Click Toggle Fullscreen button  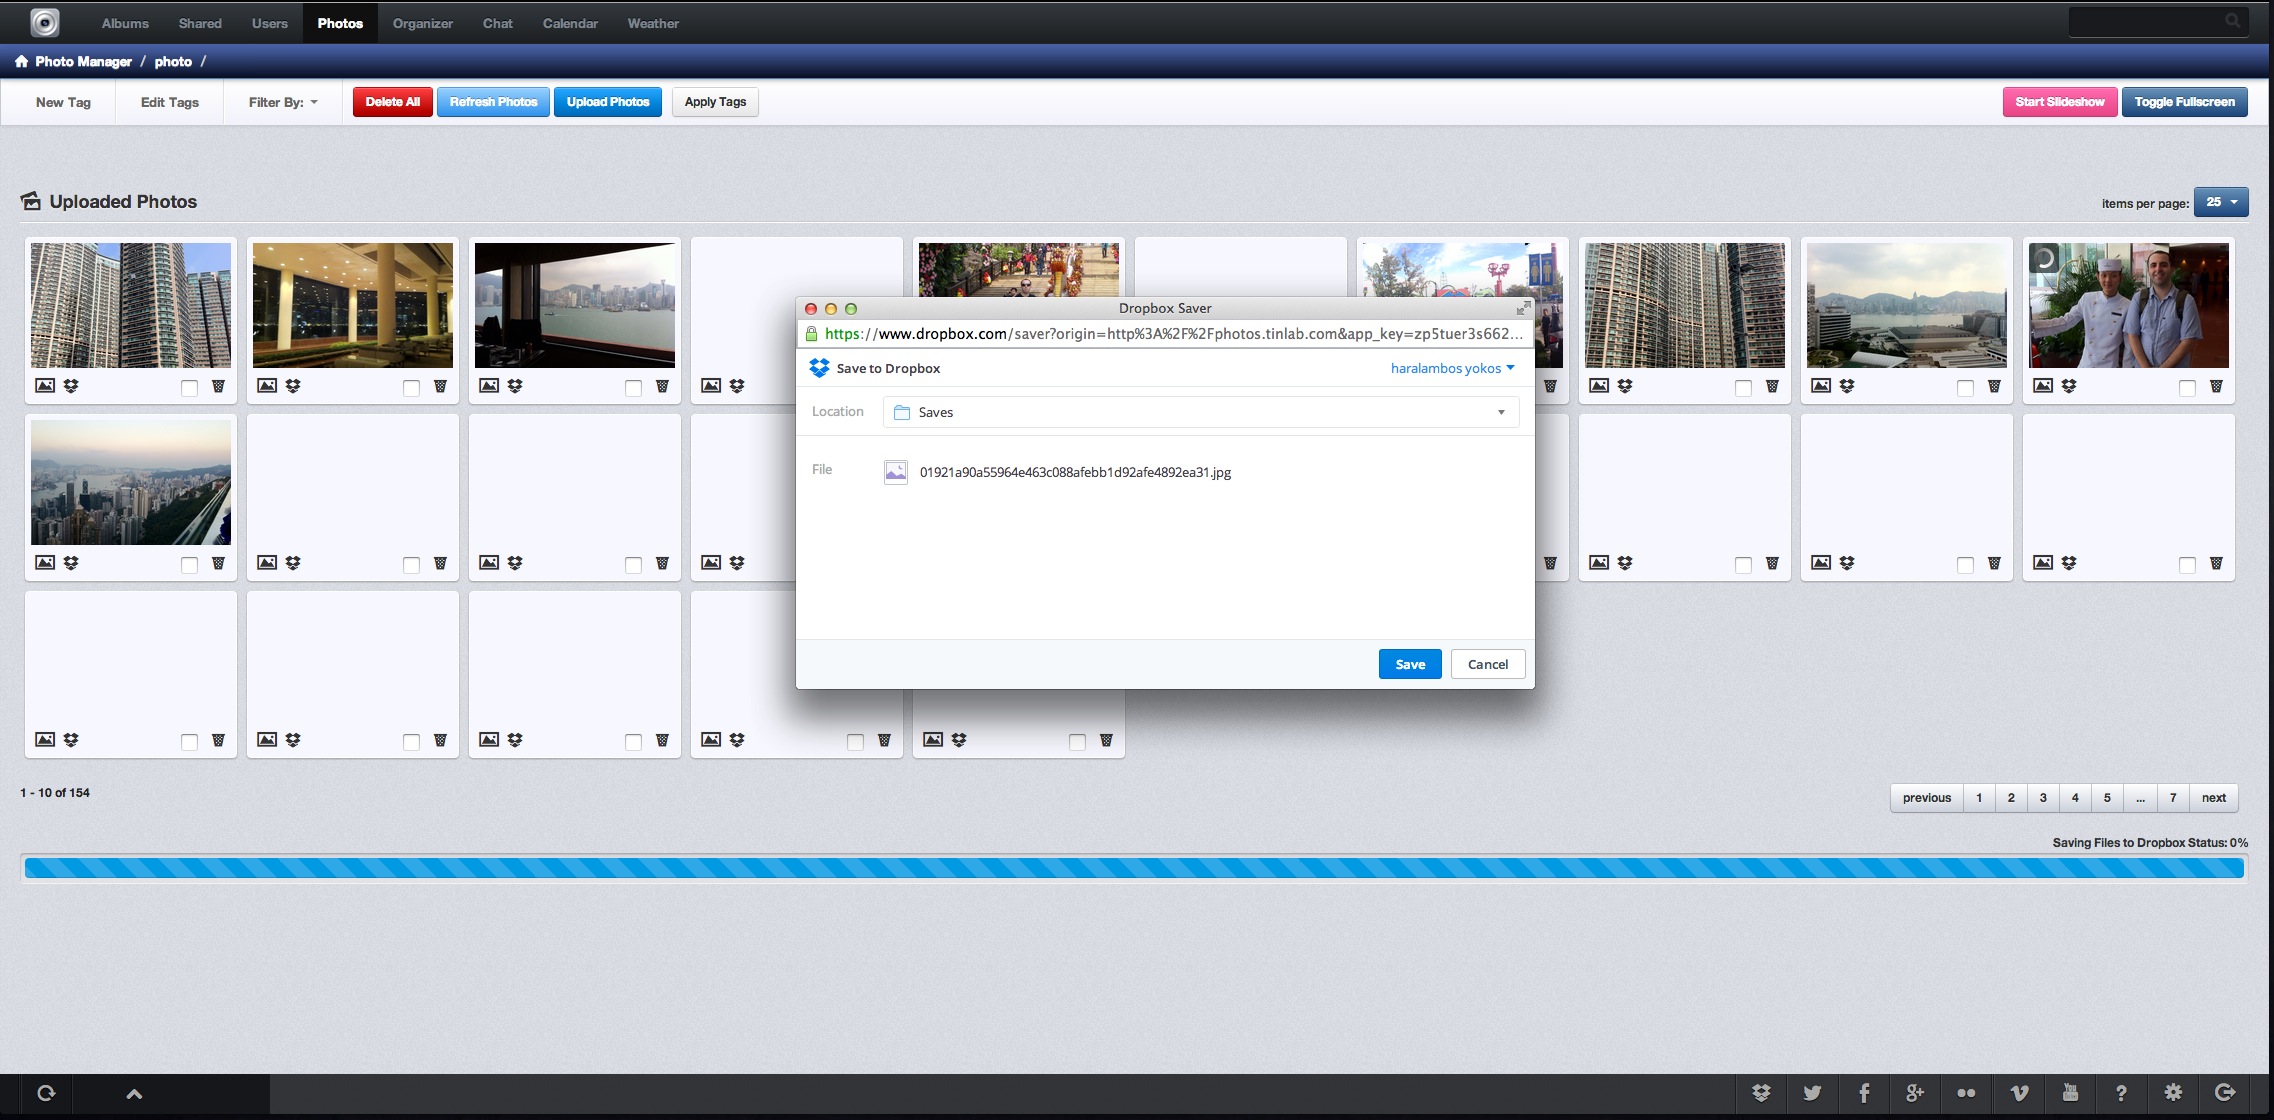pyautogui.click(x=2185, y=102)
